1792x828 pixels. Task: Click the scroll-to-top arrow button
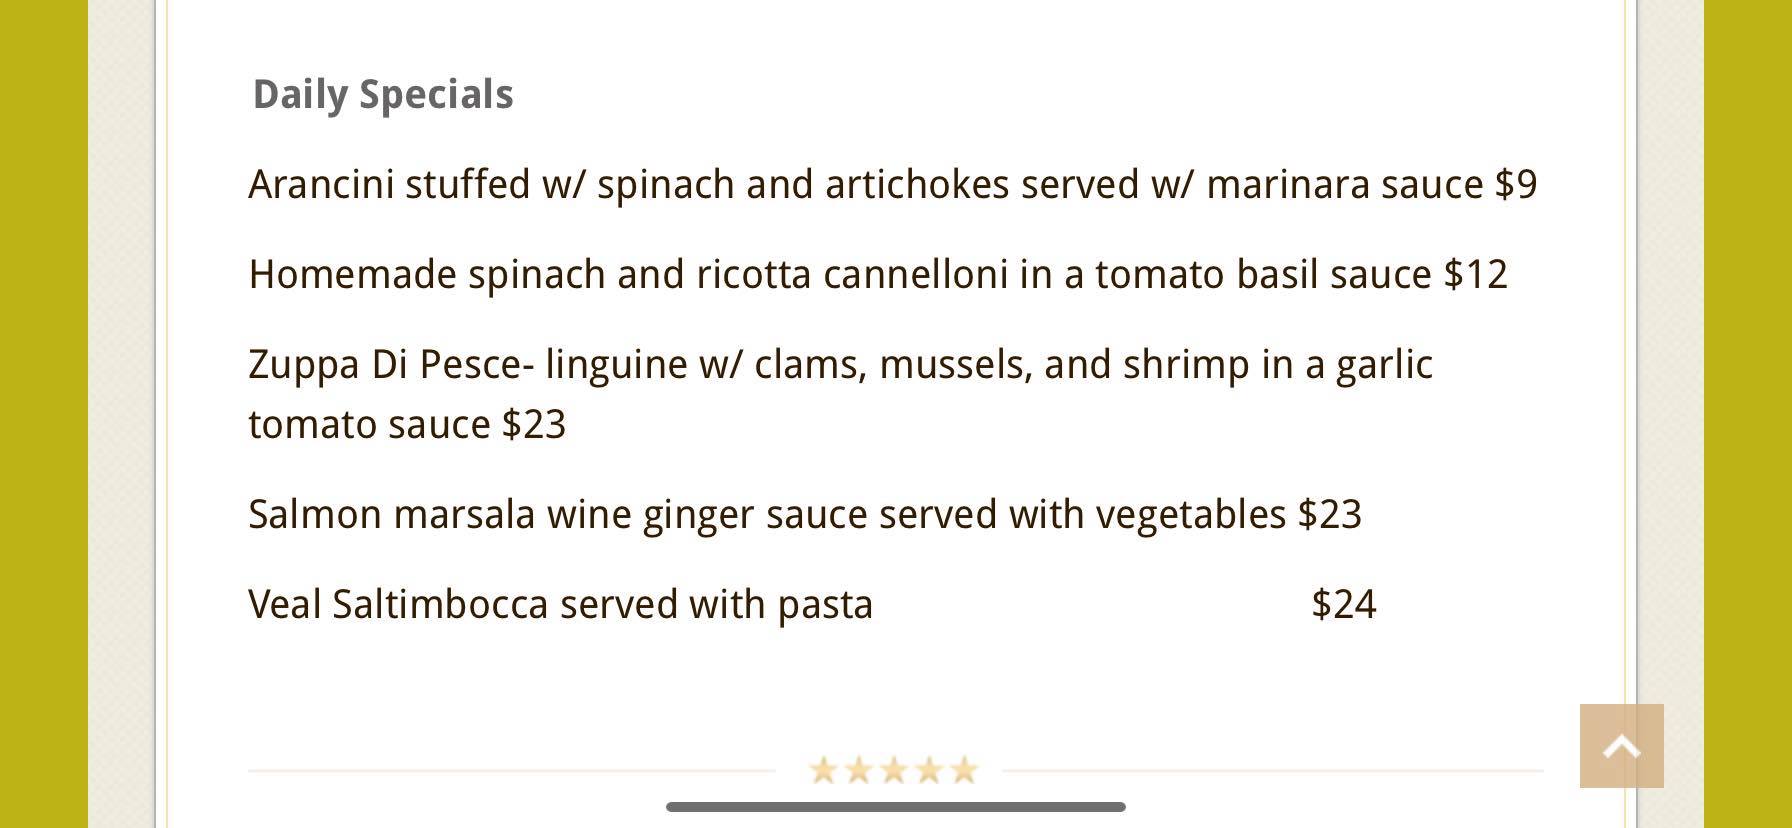point(1621,746)
